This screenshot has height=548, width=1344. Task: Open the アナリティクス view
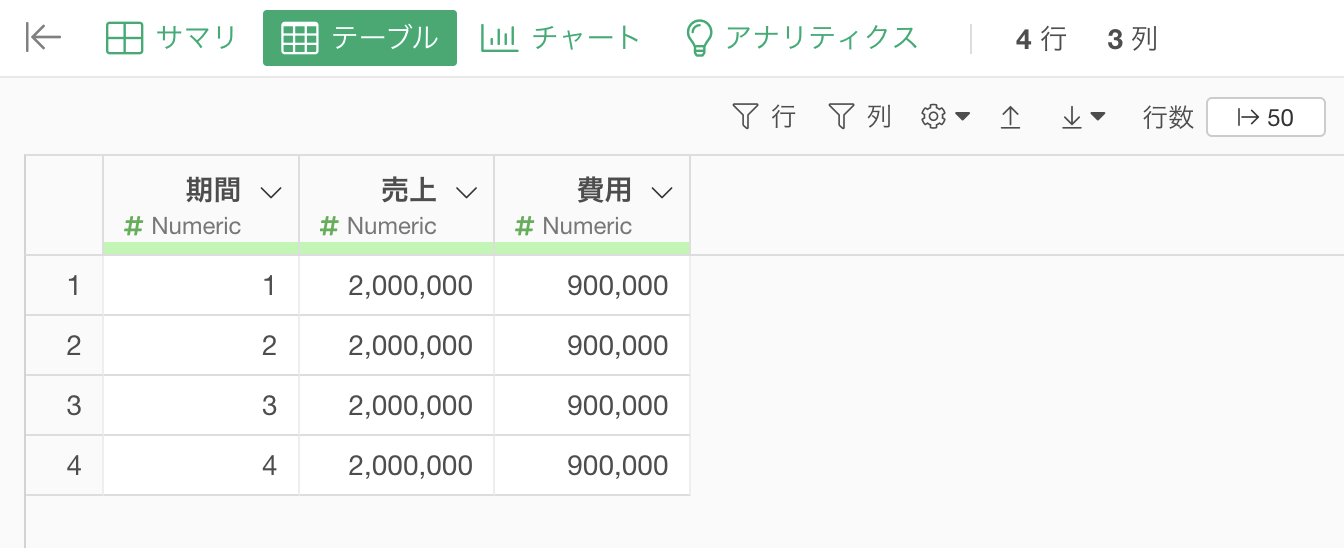pyautogui.click(x=801, y=38)
